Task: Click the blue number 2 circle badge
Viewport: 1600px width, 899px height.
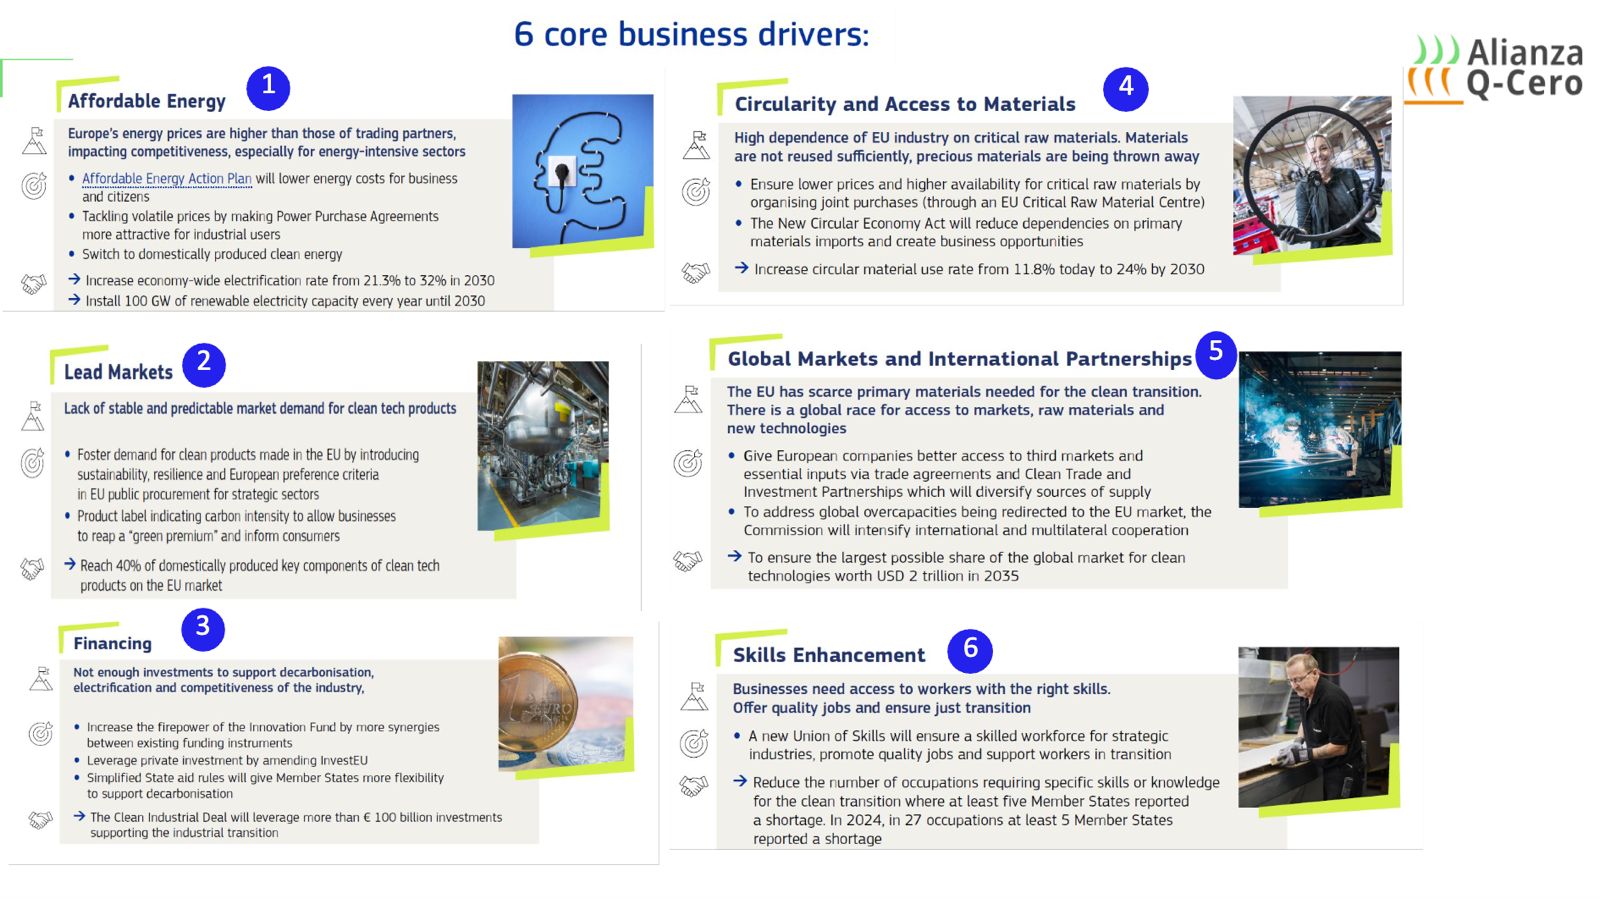Action: [204, 364]
